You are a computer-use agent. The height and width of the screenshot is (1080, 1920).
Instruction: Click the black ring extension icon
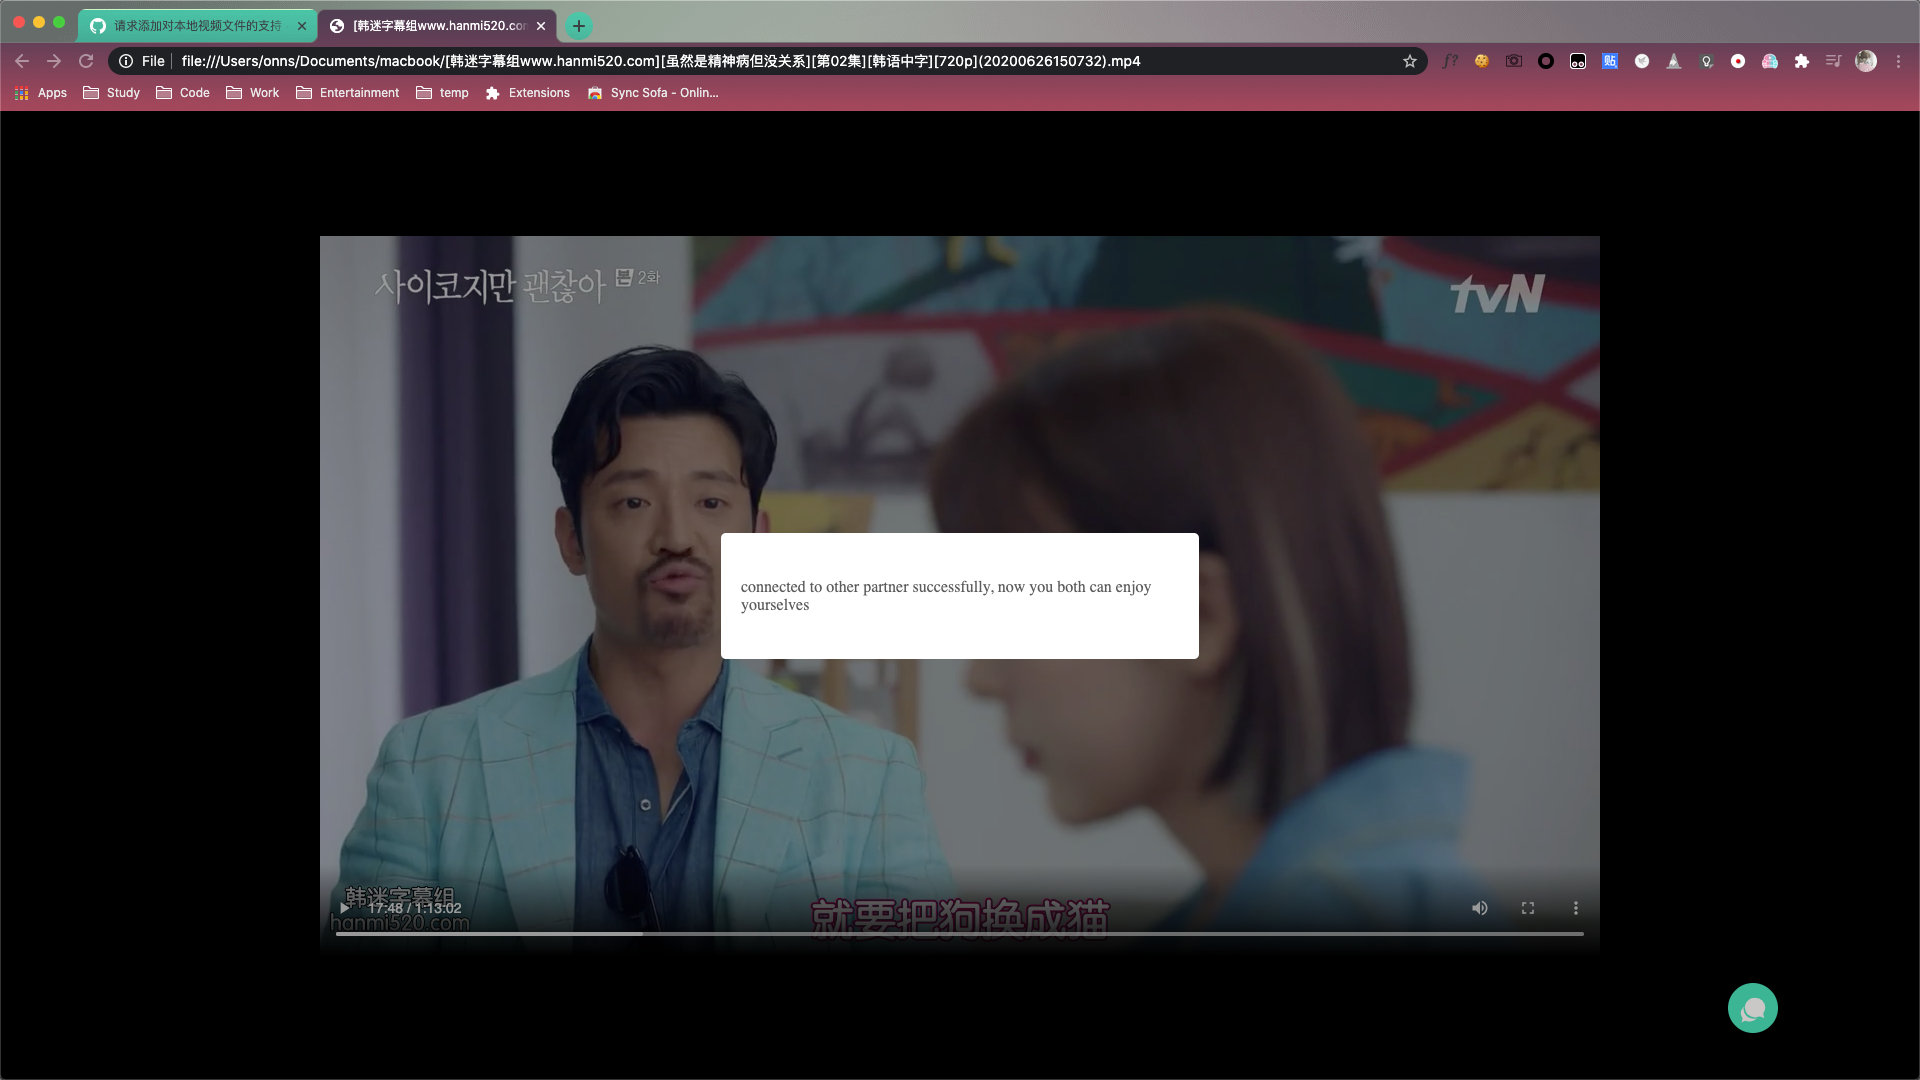[x=1546, y=61]
